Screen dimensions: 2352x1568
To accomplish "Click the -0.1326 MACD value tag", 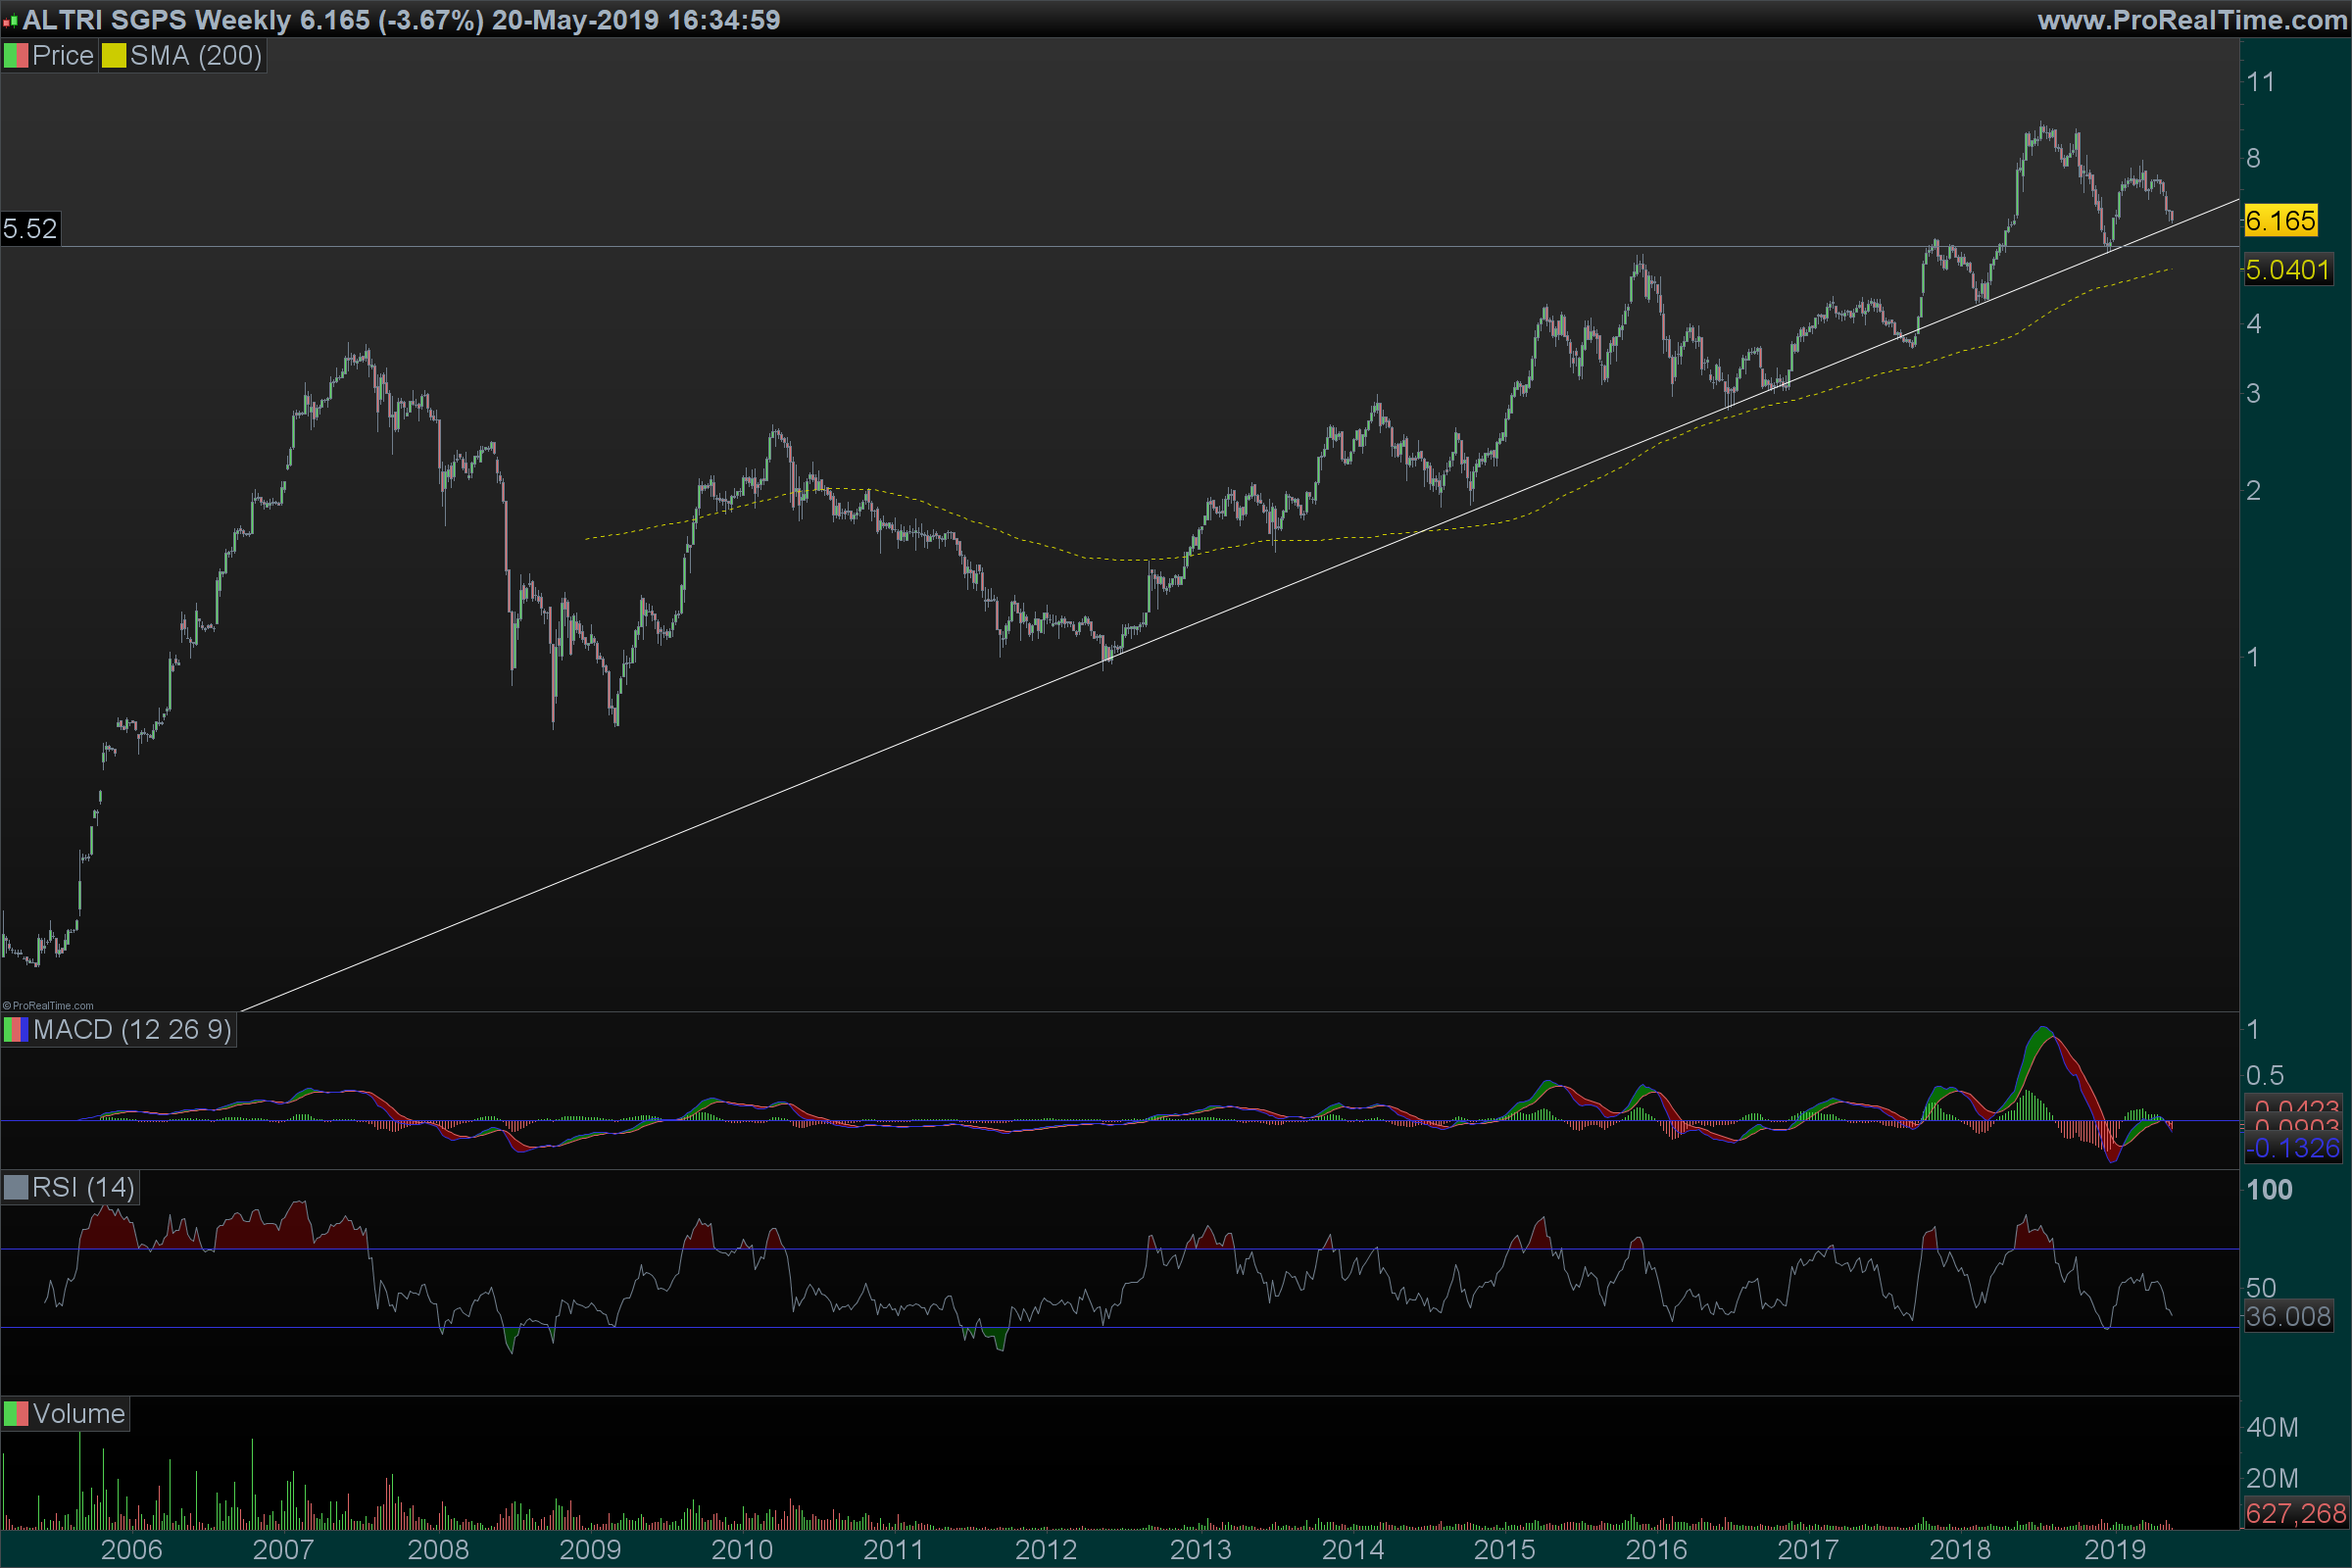I will pos(2294,1149).
